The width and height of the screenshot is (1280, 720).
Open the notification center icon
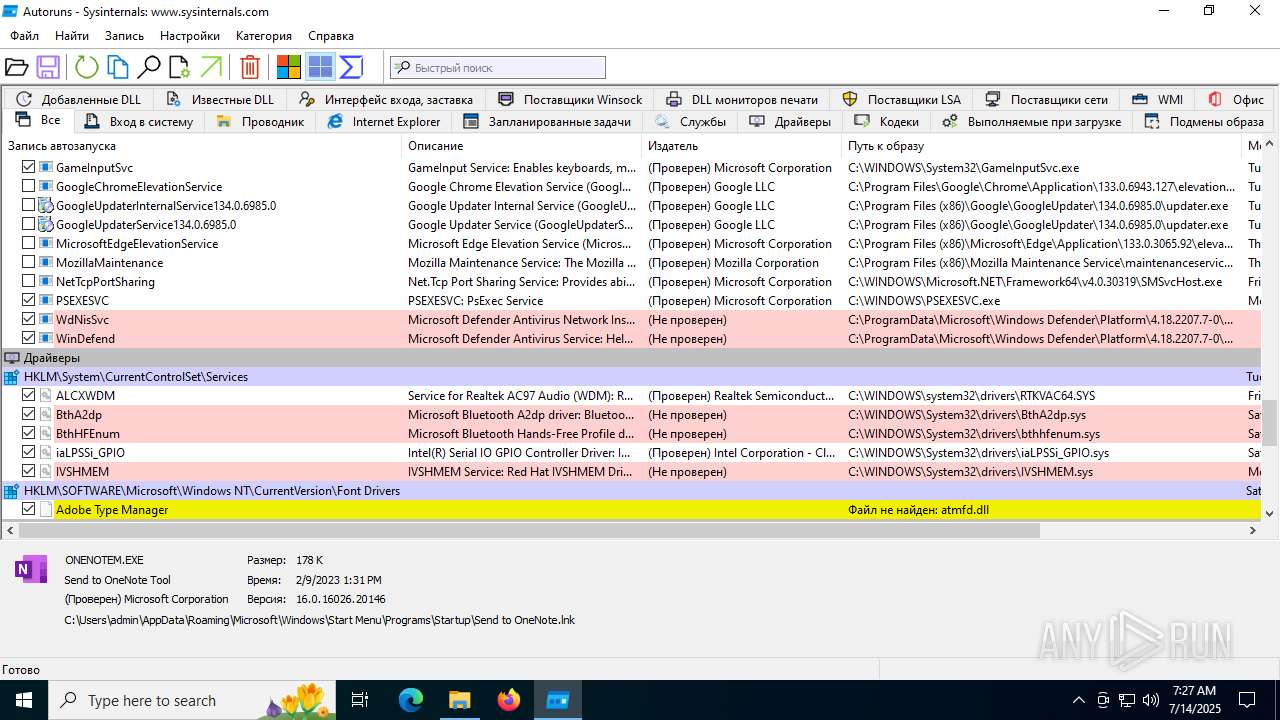(1247, 700)
